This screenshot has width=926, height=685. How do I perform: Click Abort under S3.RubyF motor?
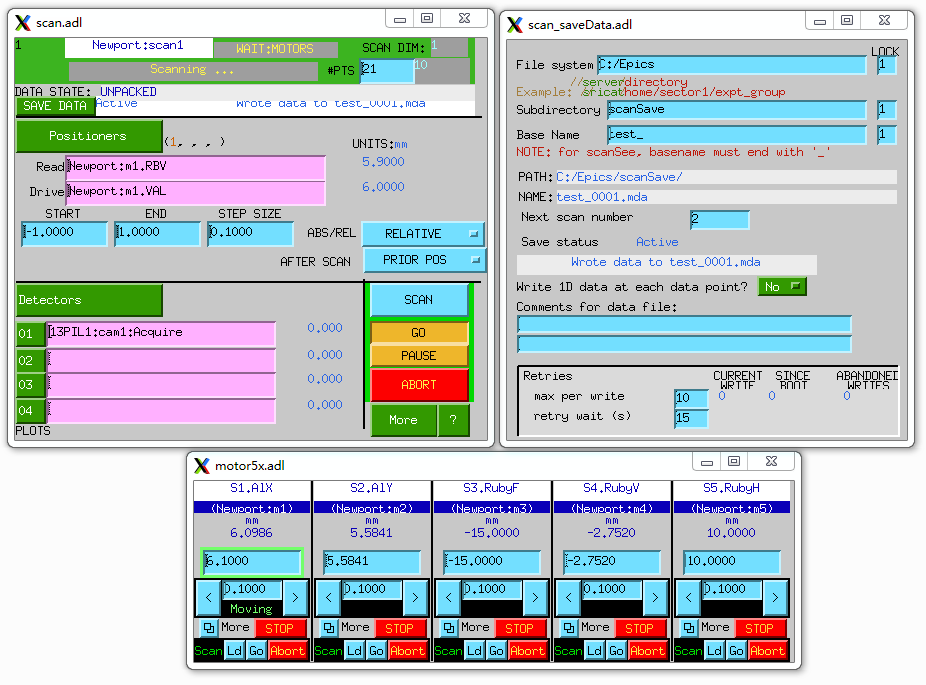pos(527,651)
